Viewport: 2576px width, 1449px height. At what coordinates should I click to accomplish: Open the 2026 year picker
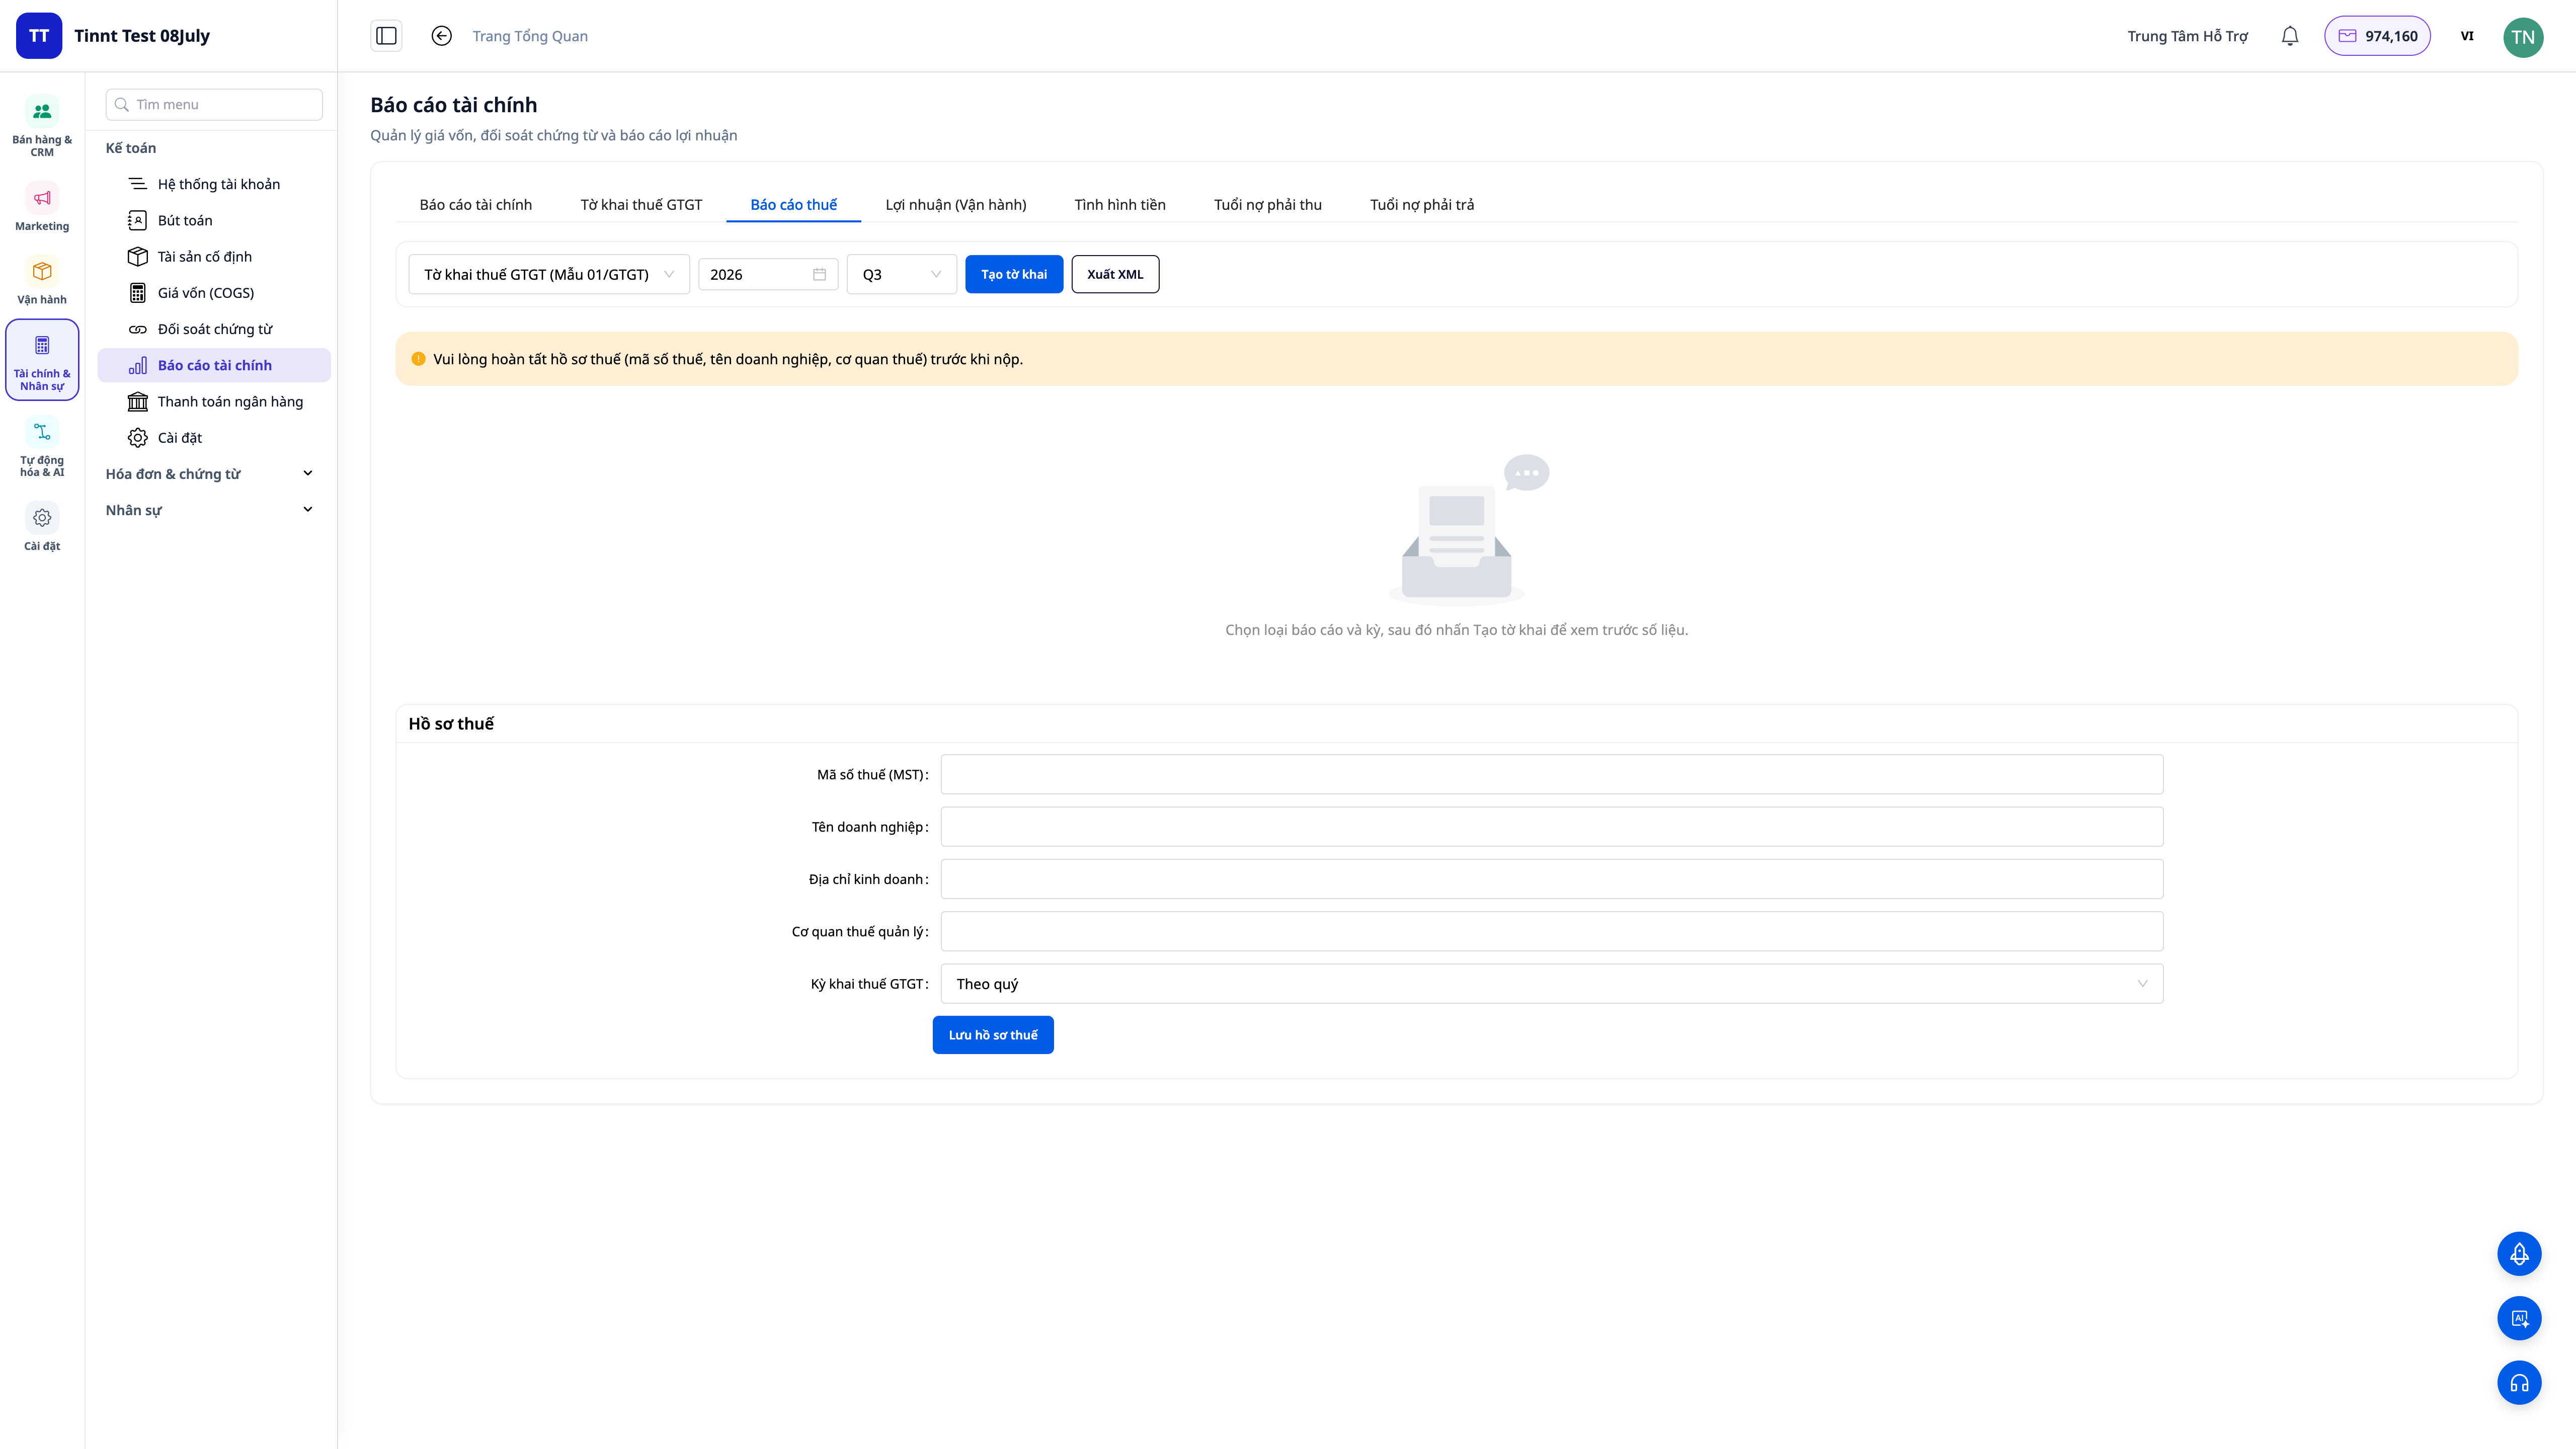coord(767,274)
